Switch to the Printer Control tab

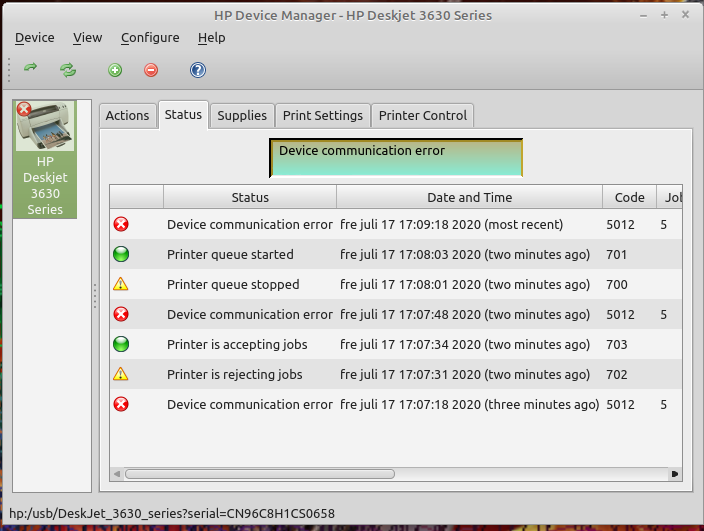422,115
